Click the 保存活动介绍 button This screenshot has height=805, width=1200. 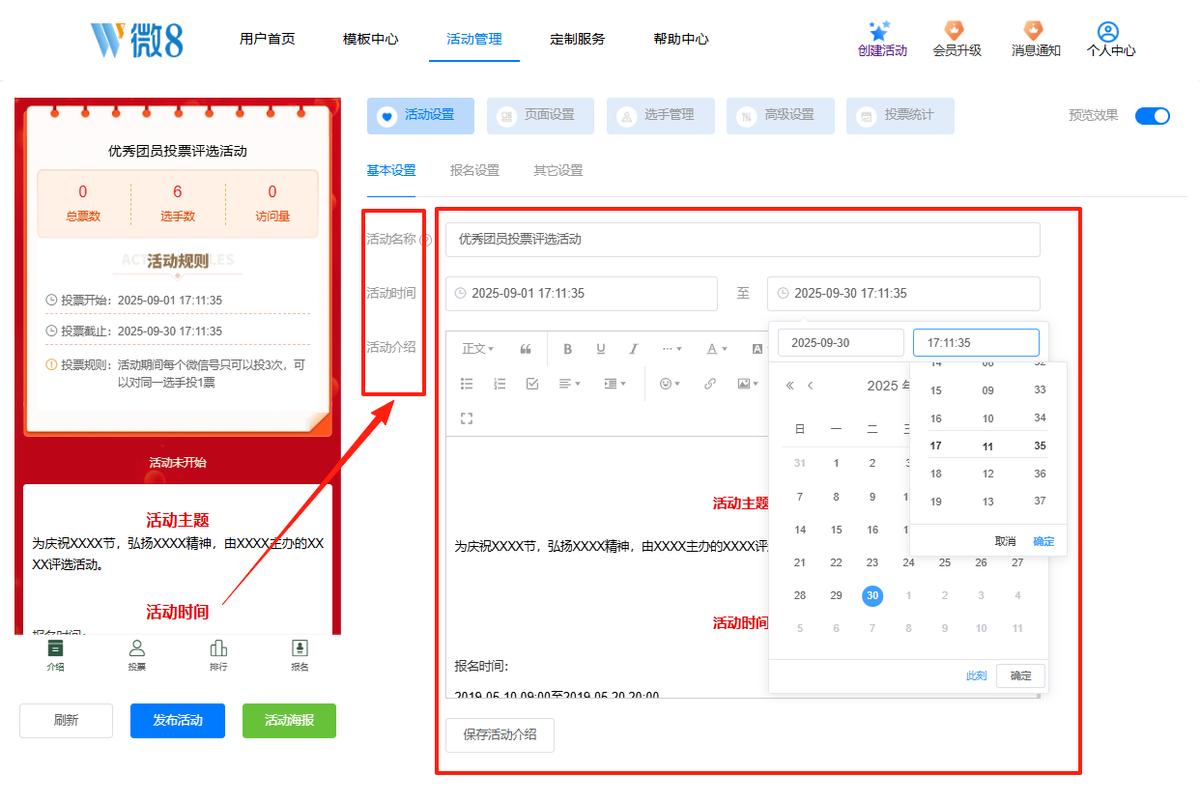point(500,735)
